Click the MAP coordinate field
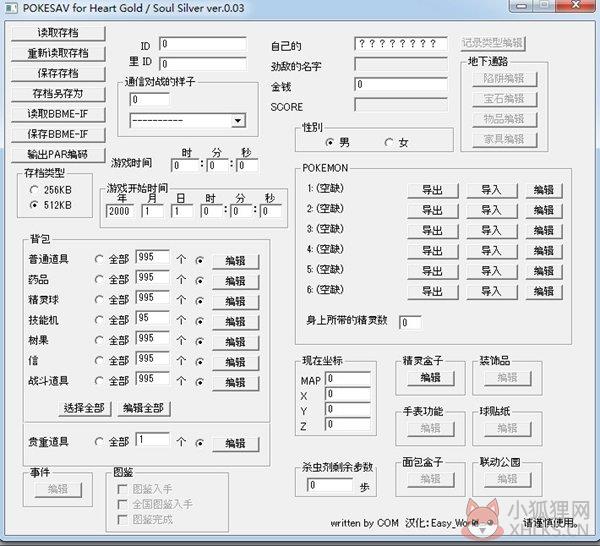 (x=348, y=379)
